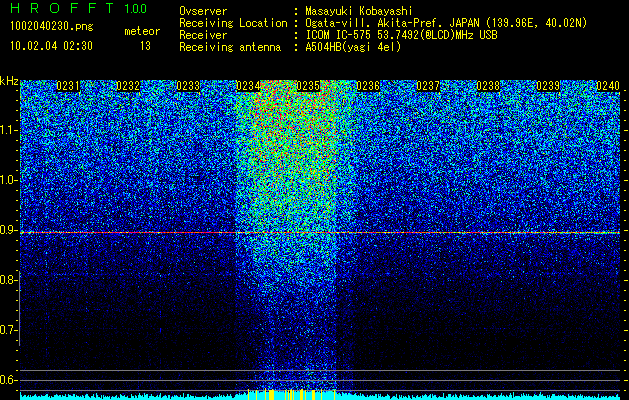Click the 0237 time marker
This screenshot has width=629, height=400.
tap(428, 86)
